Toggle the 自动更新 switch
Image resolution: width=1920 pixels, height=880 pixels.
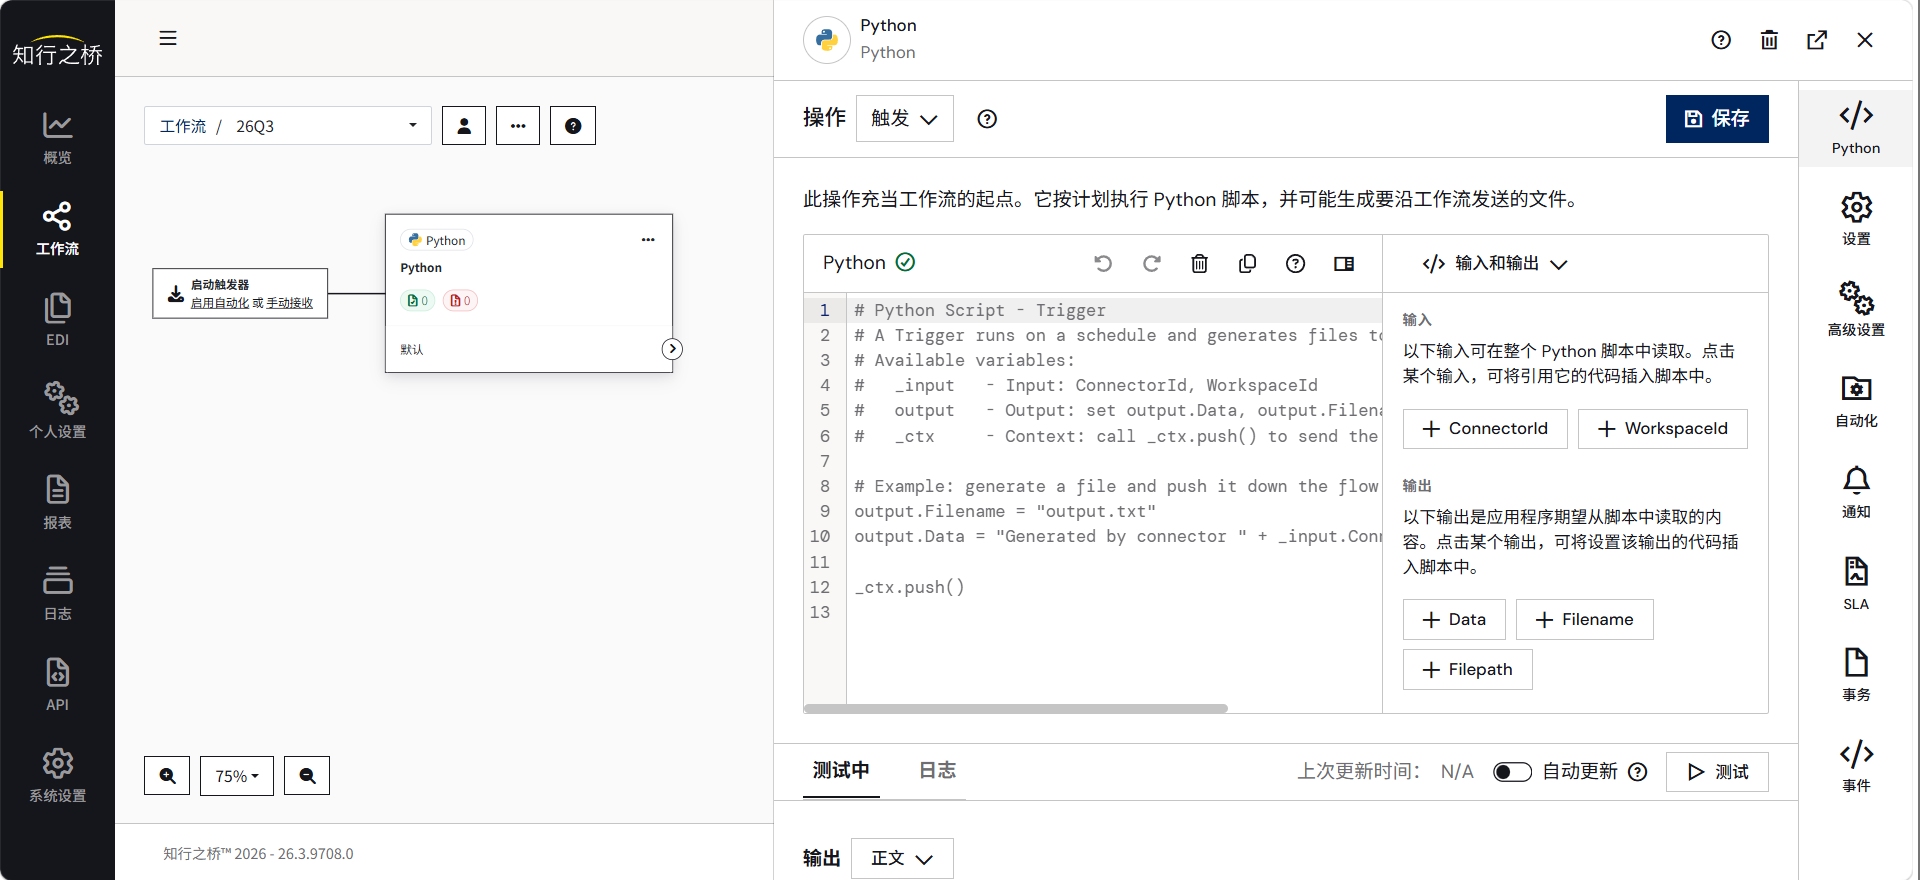click(x=1512, y=772)
